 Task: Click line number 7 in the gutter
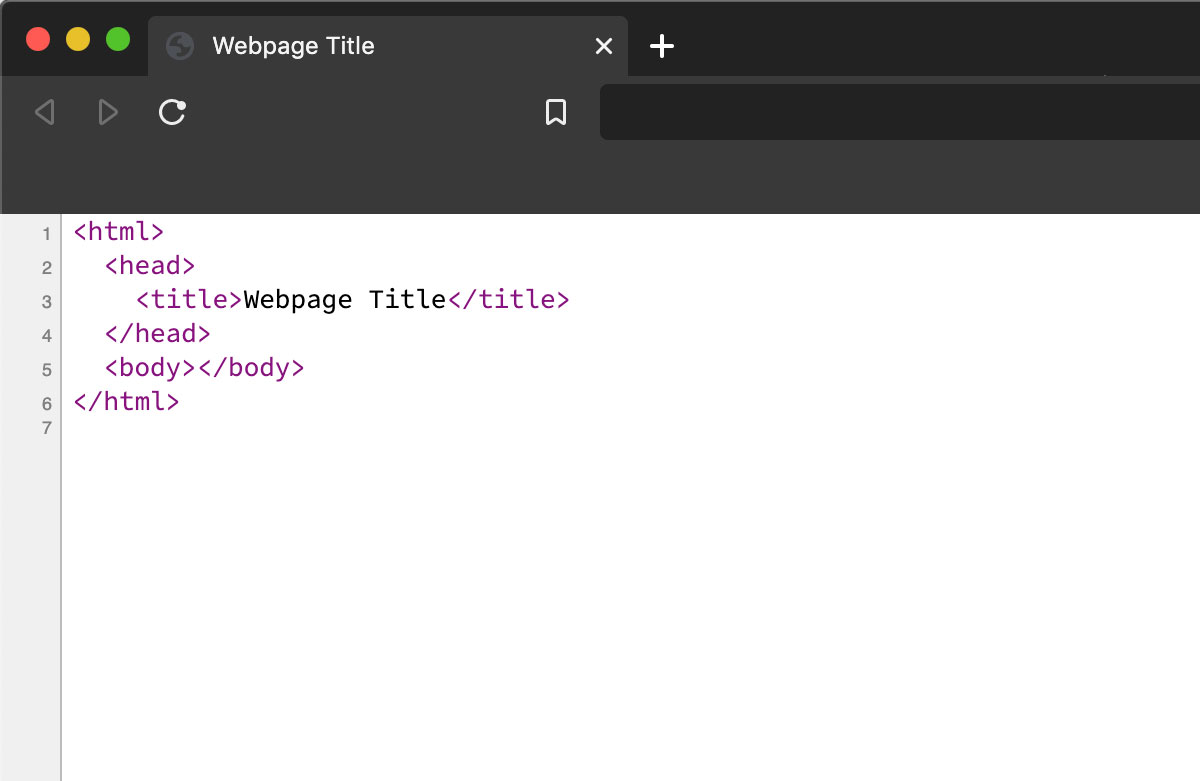pyautogui.click(x=46, y=428)
